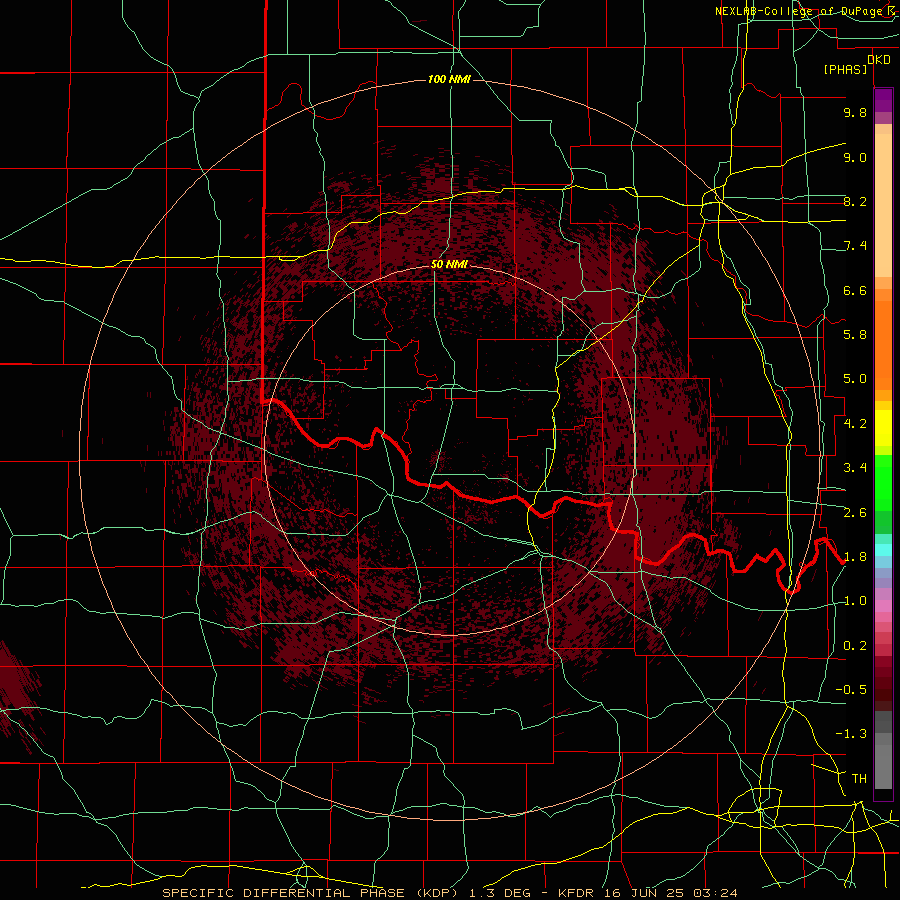Click the 8.2 legend value
The image size is (900, 900).
coord(855,202)
